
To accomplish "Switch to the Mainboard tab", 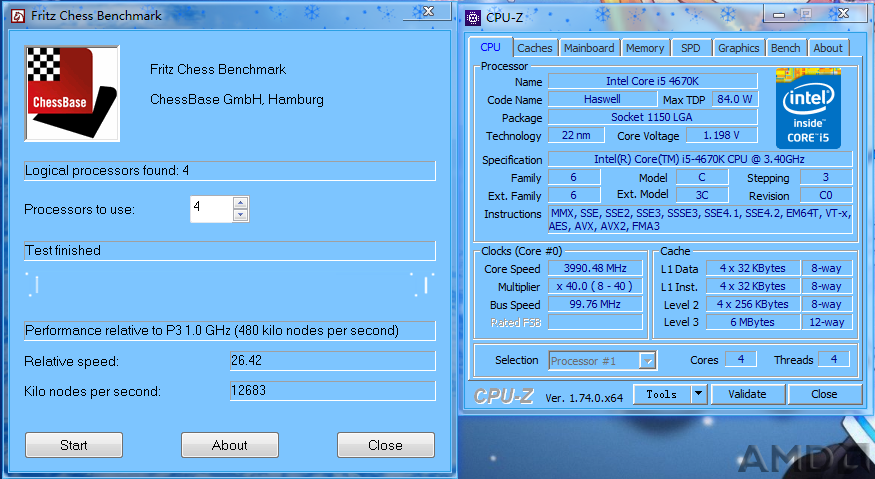I will click(589, 48).
